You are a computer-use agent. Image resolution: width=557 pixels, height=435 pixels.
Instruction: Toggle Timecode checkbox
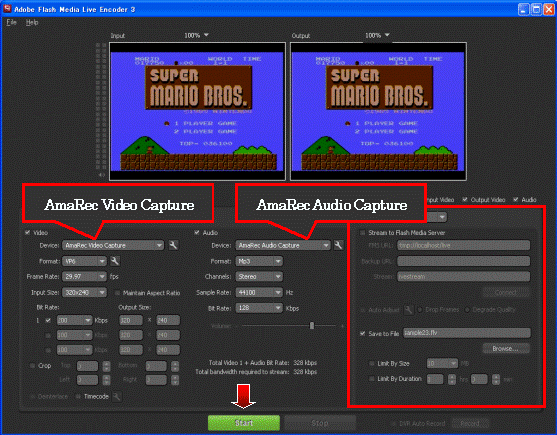[x=78, y=396]
